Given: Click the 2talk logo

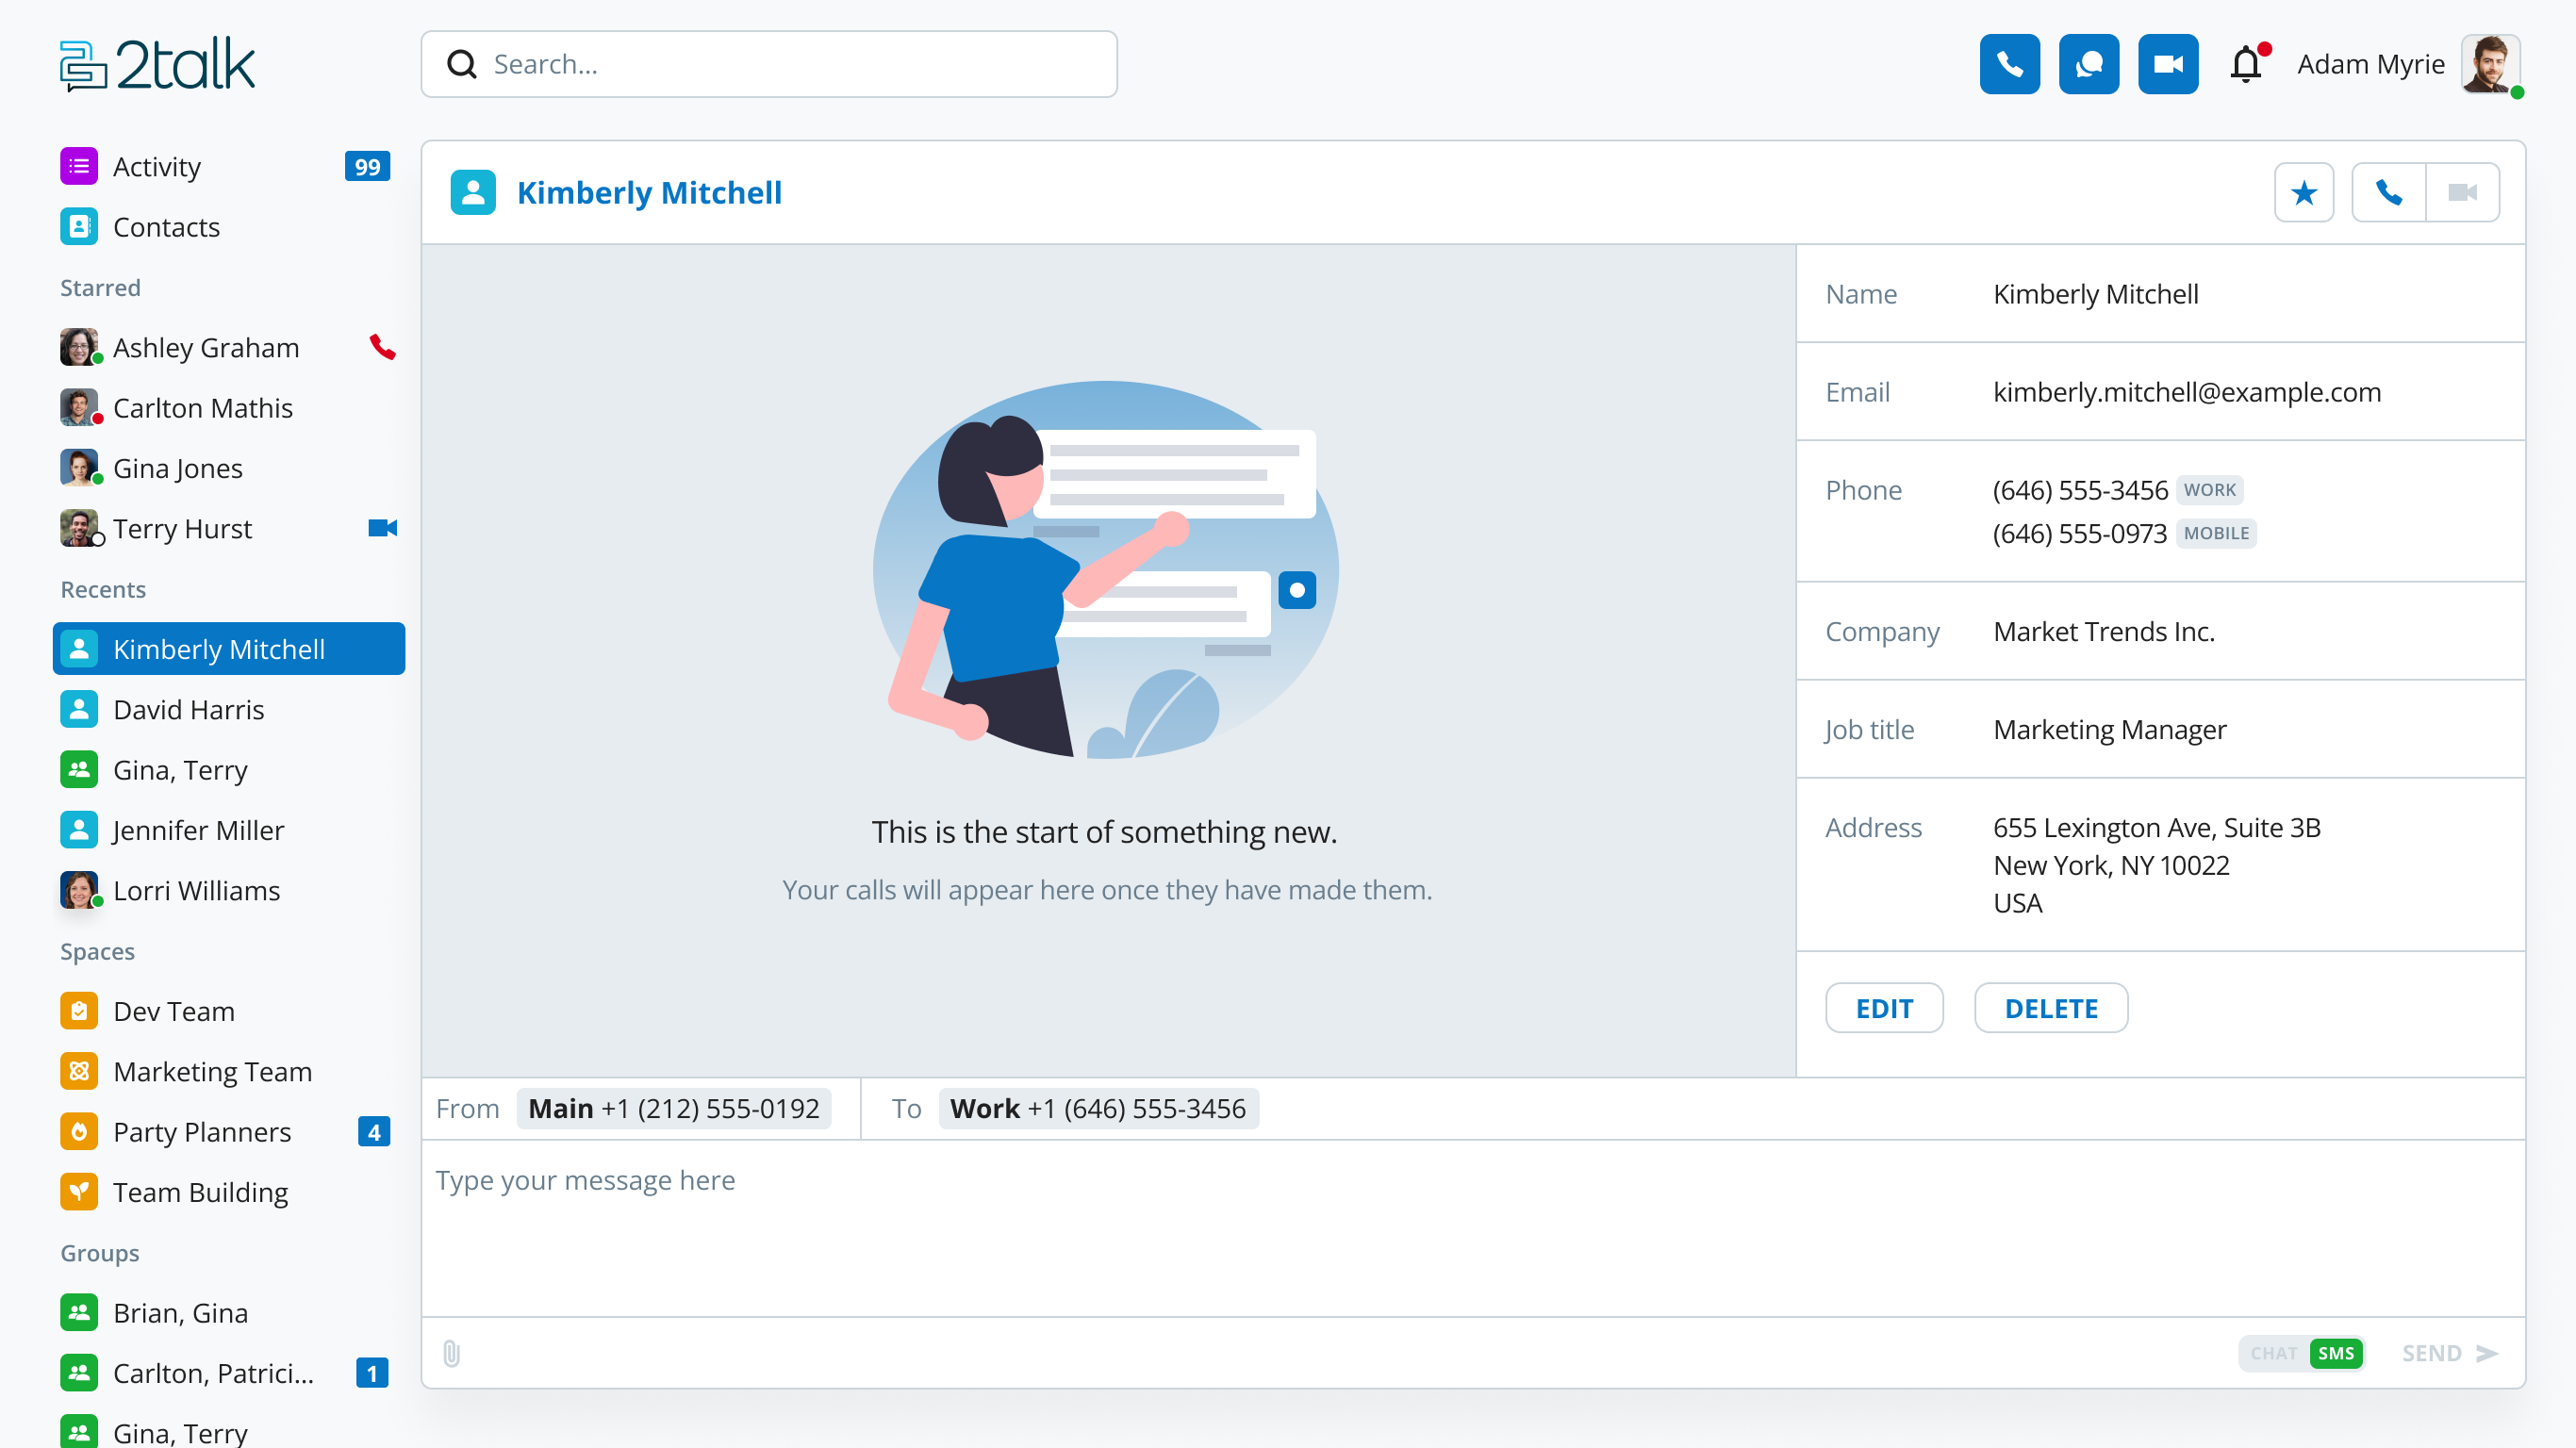Looking at the screenshot, I should coord(157,65).
